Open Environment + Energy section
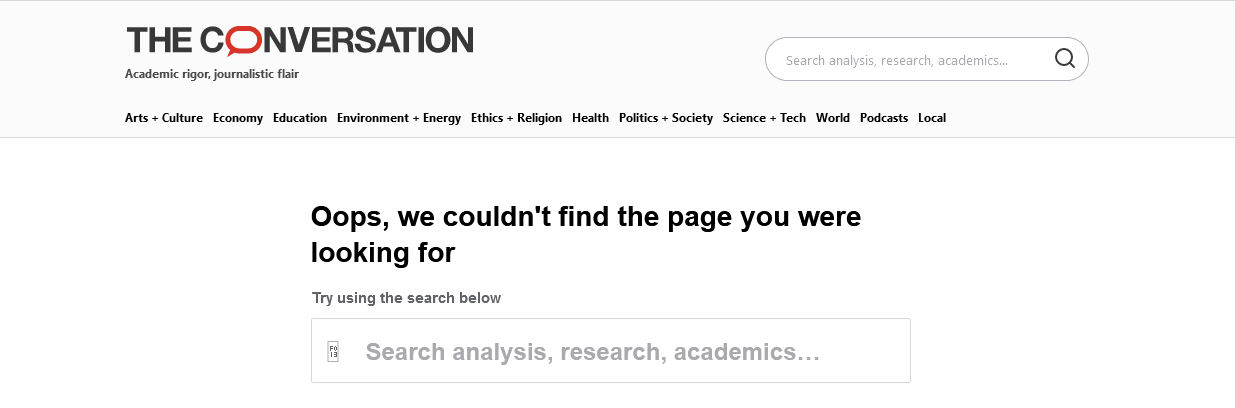The height and width of the screenshot is (408, 1235). click(x=399, y=118)
